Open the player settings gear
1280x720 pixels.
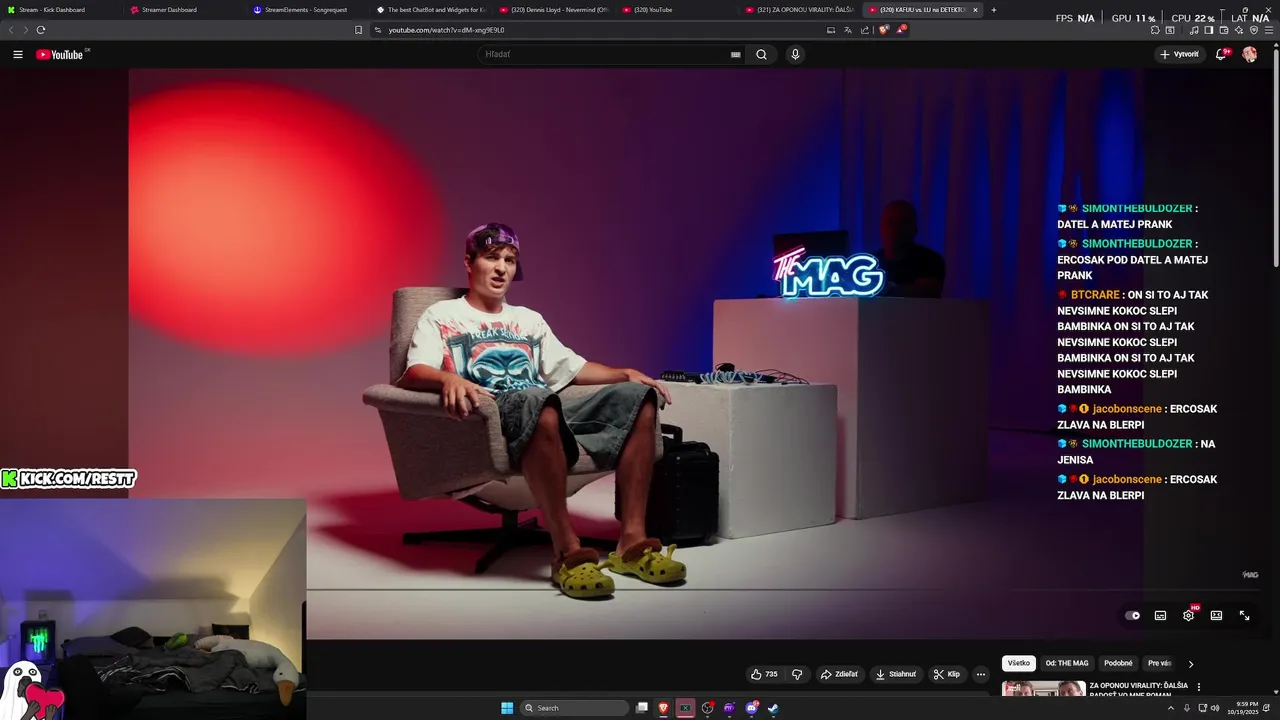pyautogui.click(x=1188, y=616)
